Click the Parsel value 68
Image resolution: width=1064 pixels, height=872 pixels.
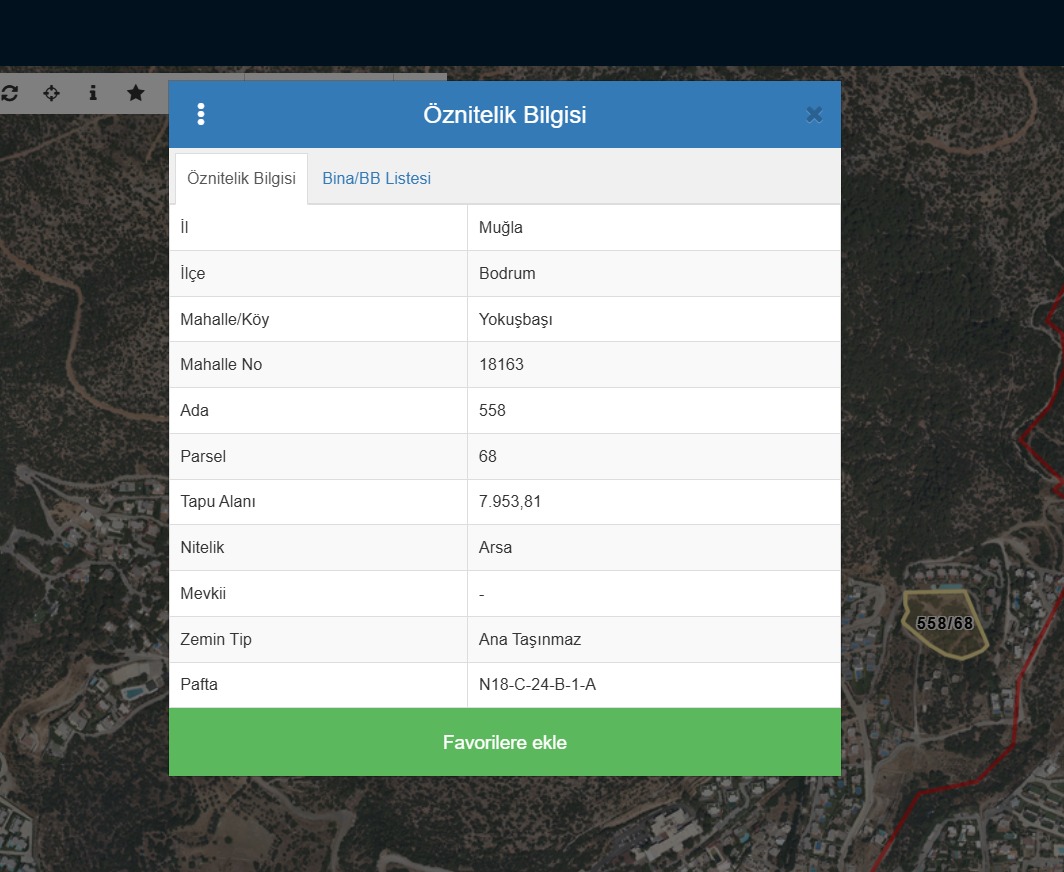click(x=488, y=457)
